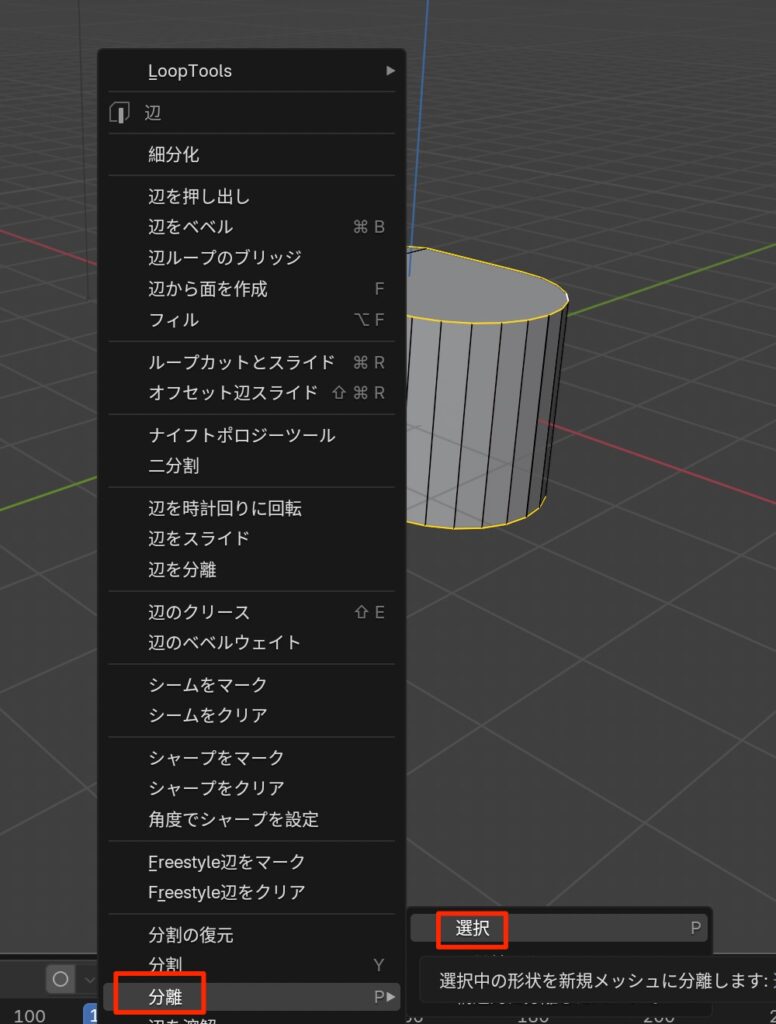Select 角度でシャープを設定
The image size is (776, 1024).
(233, 819)
